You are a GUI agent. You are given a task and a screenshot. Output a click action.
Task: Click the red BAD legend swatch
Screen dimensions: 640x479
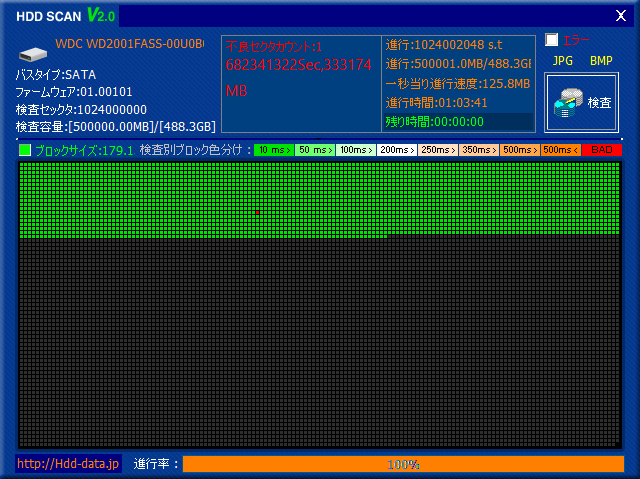pyautogui.click(x=602, y=150)
